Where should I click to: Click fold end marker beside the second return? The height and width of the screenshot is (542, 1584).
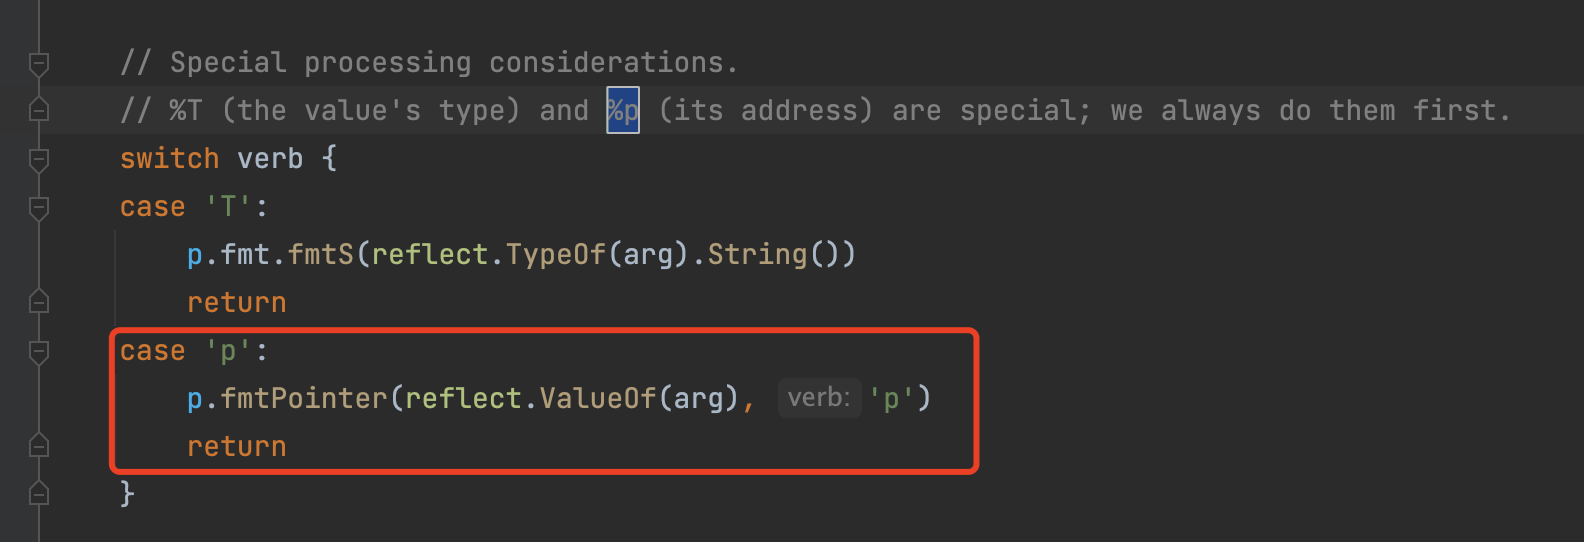[39, 445]
